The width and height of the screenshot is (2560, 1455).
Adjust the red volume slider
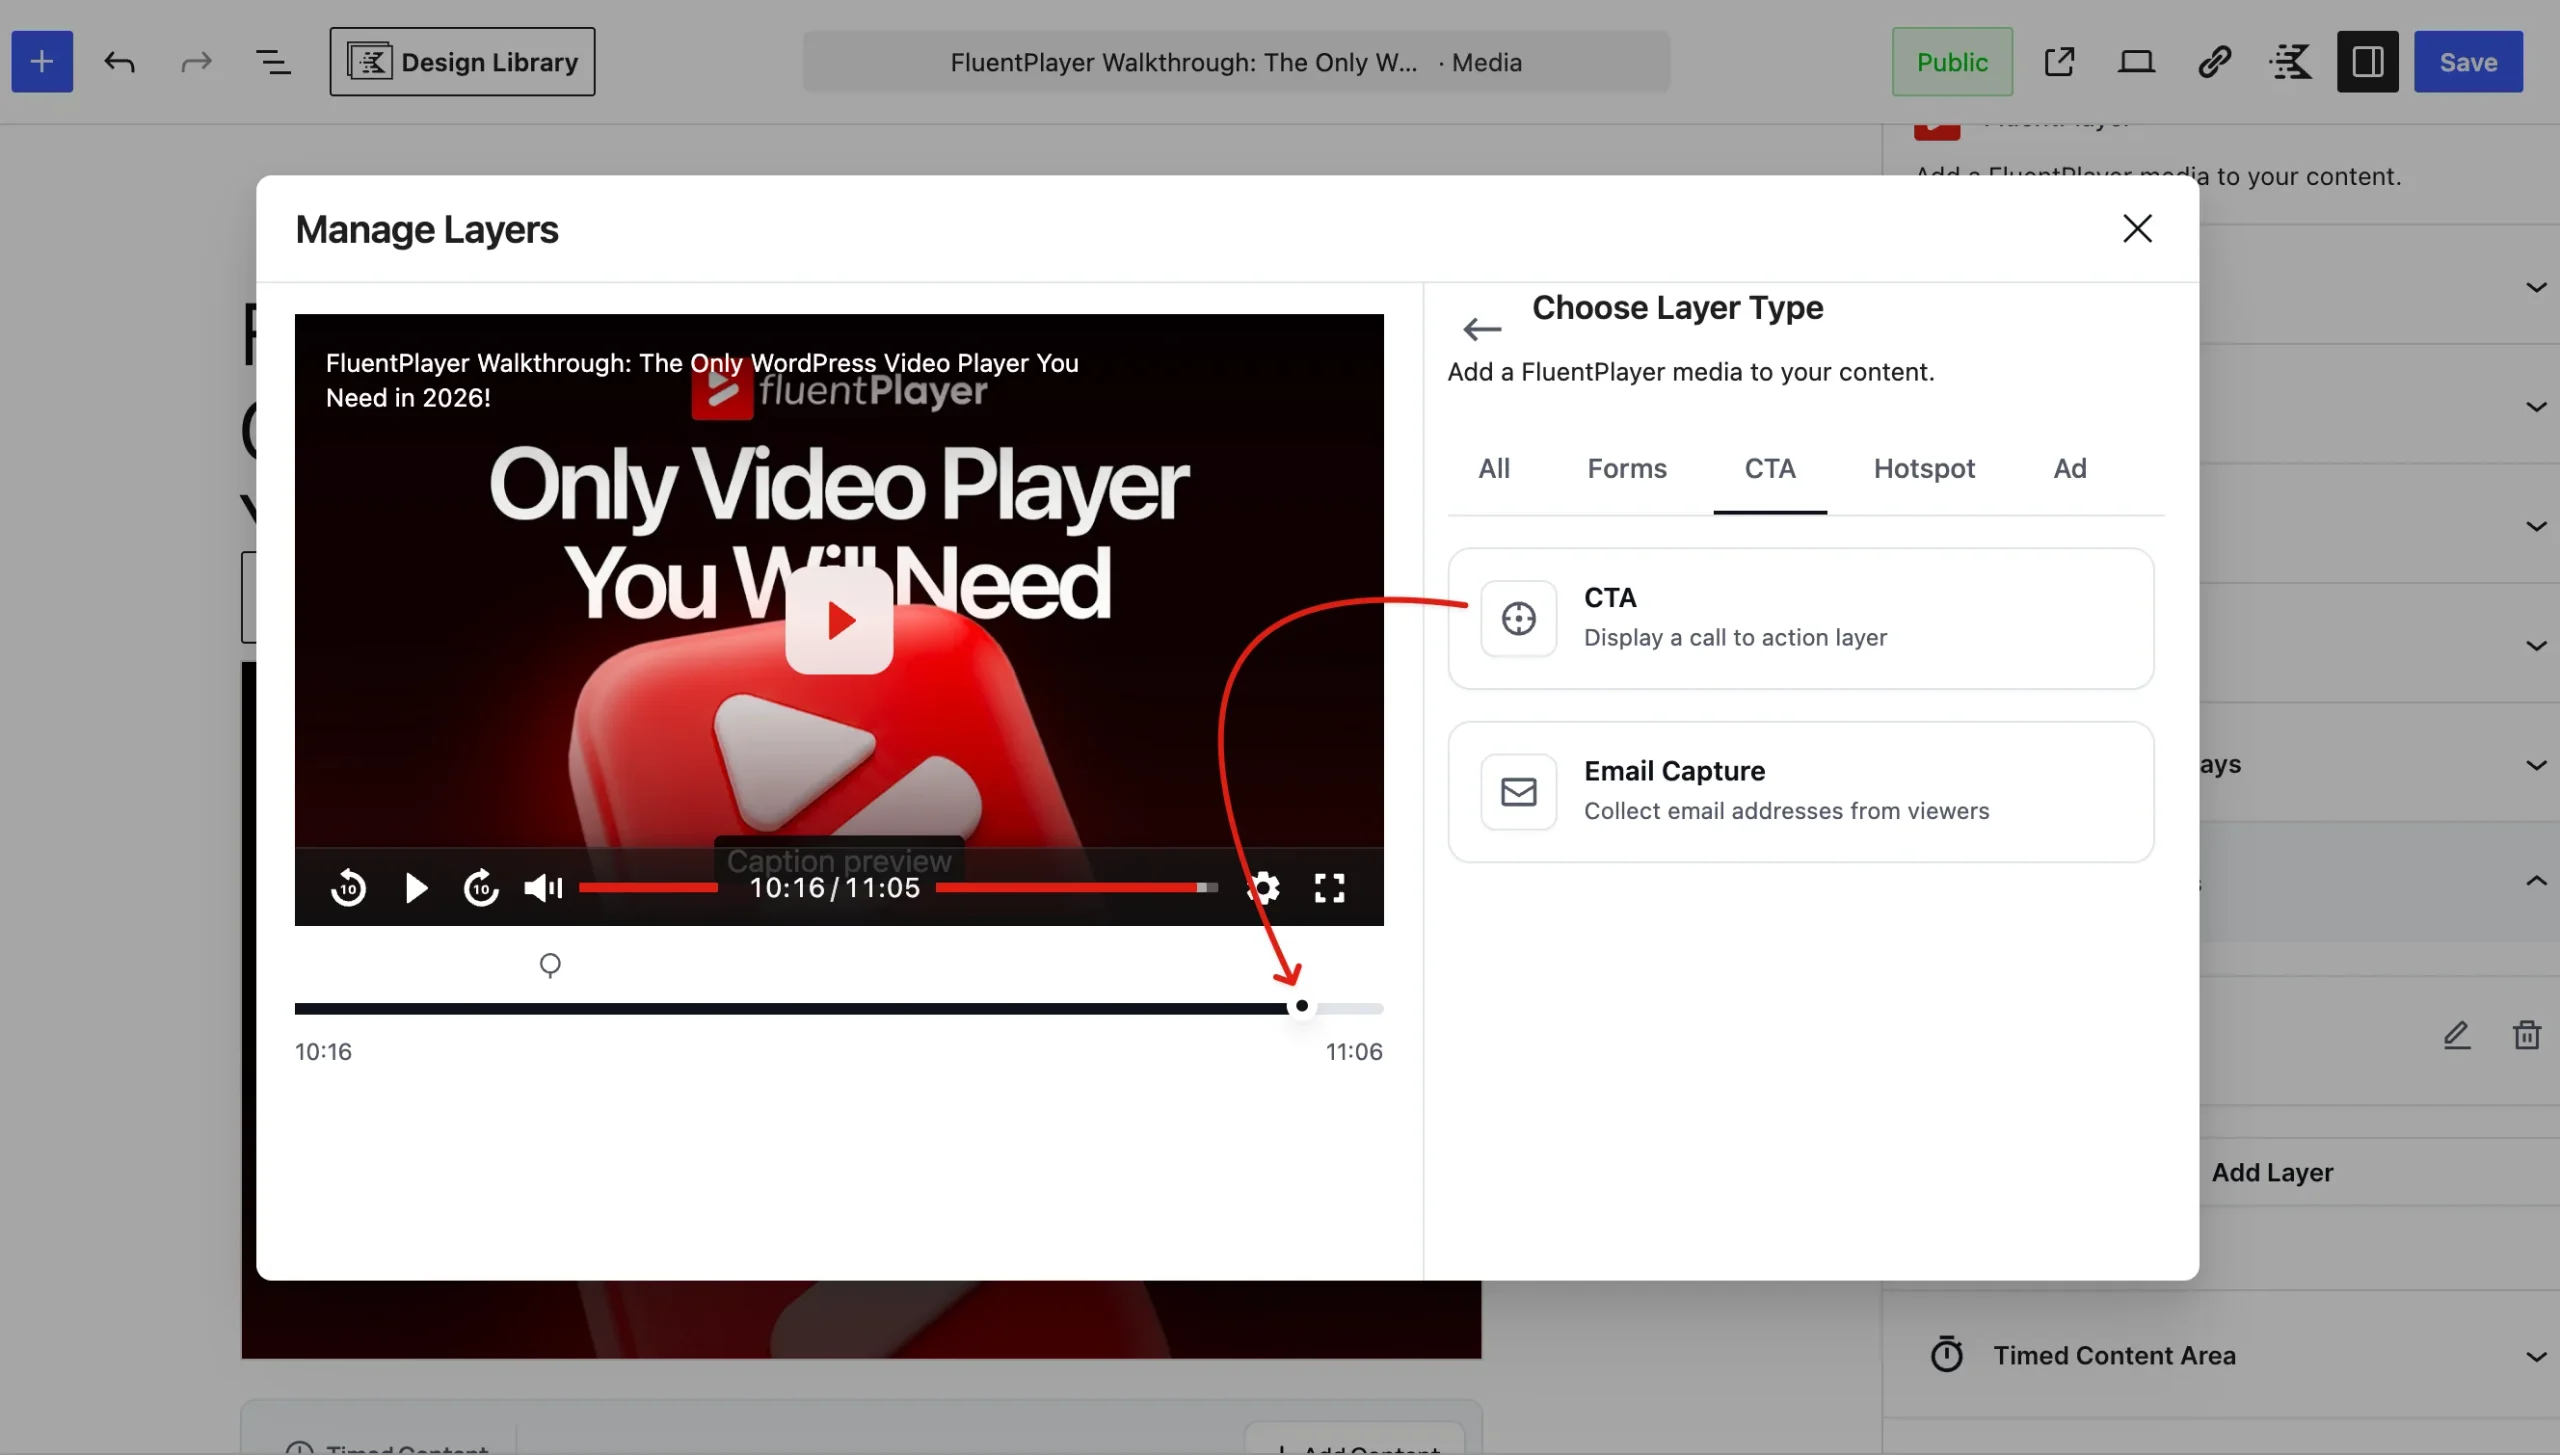648,888
